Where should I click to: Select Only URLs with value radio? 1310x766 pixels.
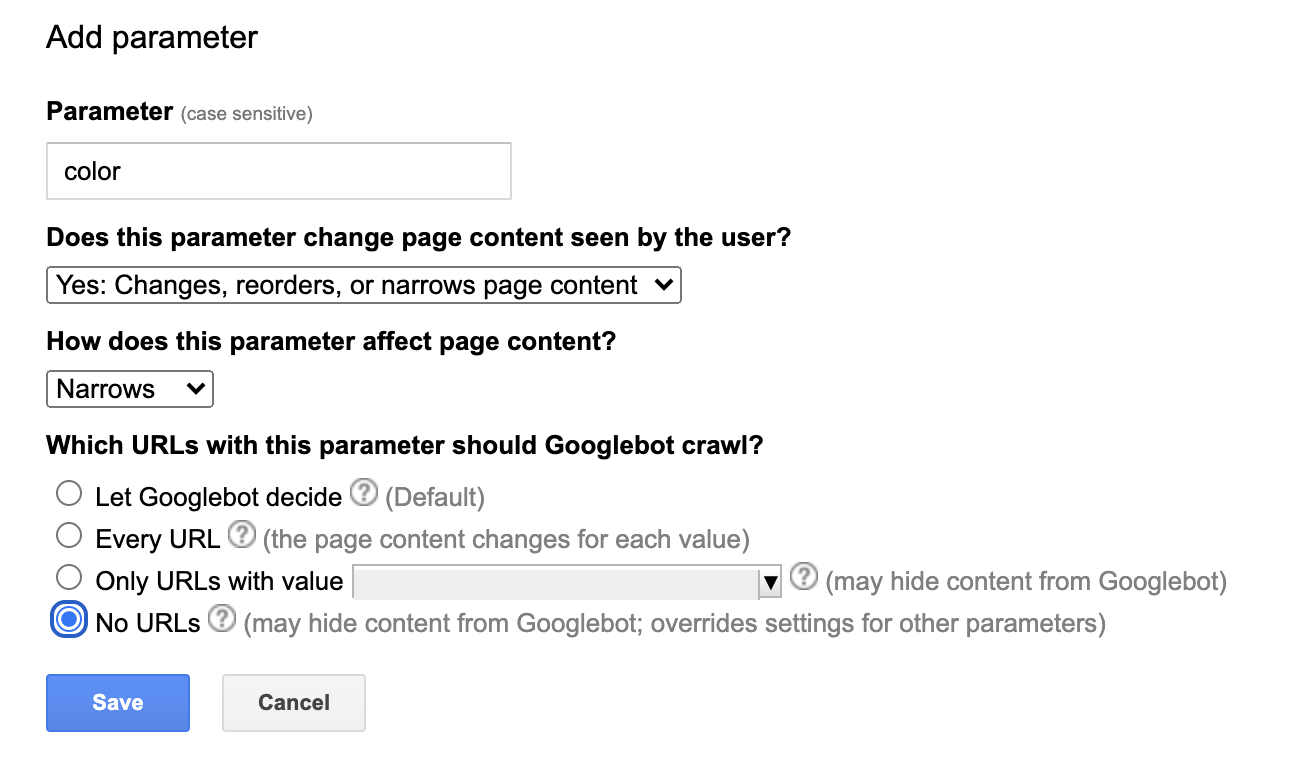(x=69, y=578)
